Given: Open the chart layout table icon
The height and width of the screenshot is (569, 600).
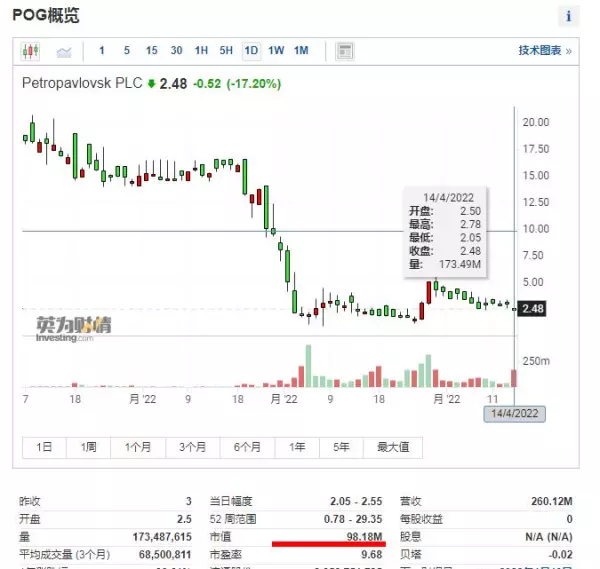Looking at the screenshot, I should point(345,51).
